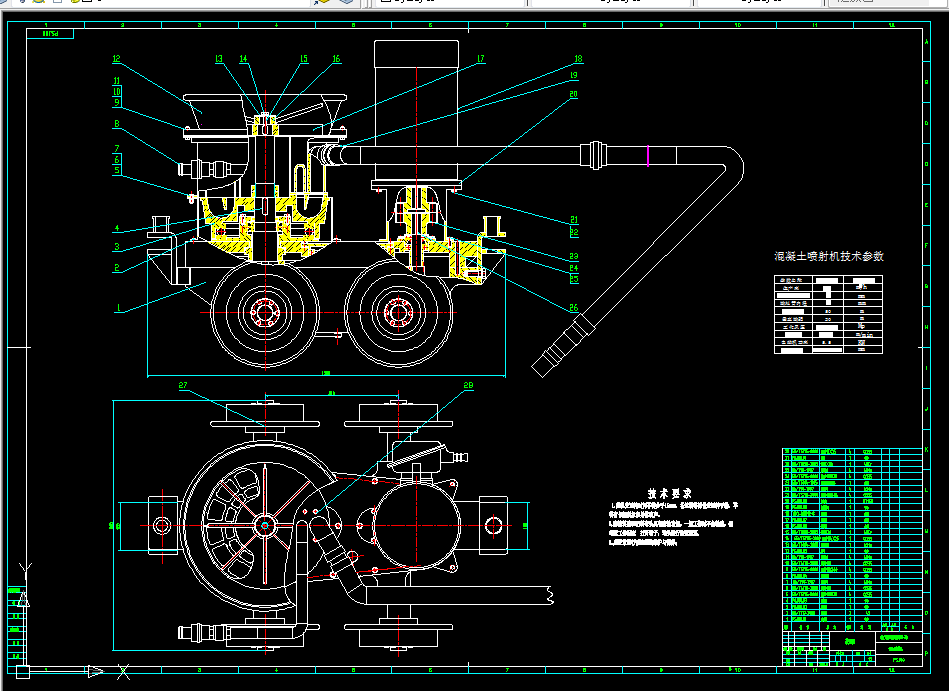
Task: Select the magenta line on the delivery pipe
Action: pyautogui.click(x=648, y=156)
